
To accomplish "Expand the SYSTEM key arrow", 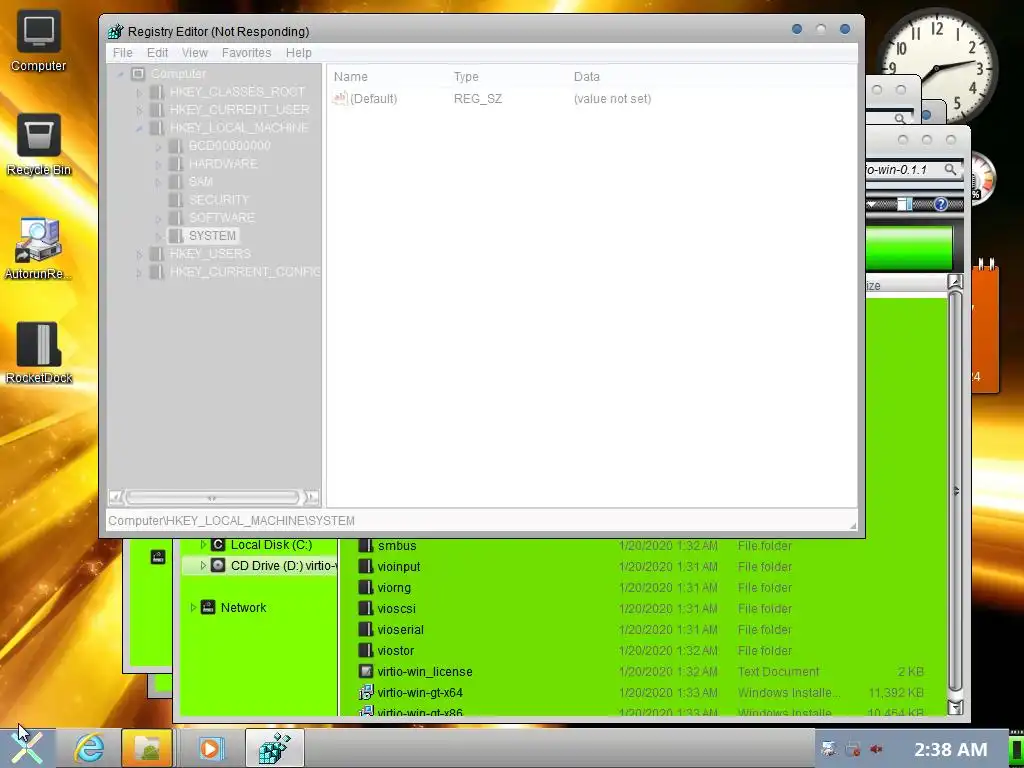I will tap(158, 236).
